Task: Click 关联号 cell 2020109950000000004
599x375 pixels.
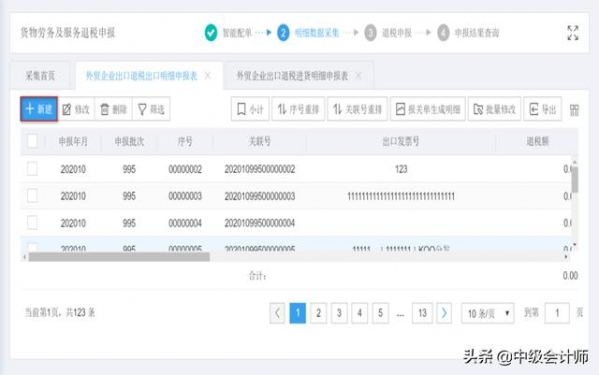Action: (x=259, y=223)
